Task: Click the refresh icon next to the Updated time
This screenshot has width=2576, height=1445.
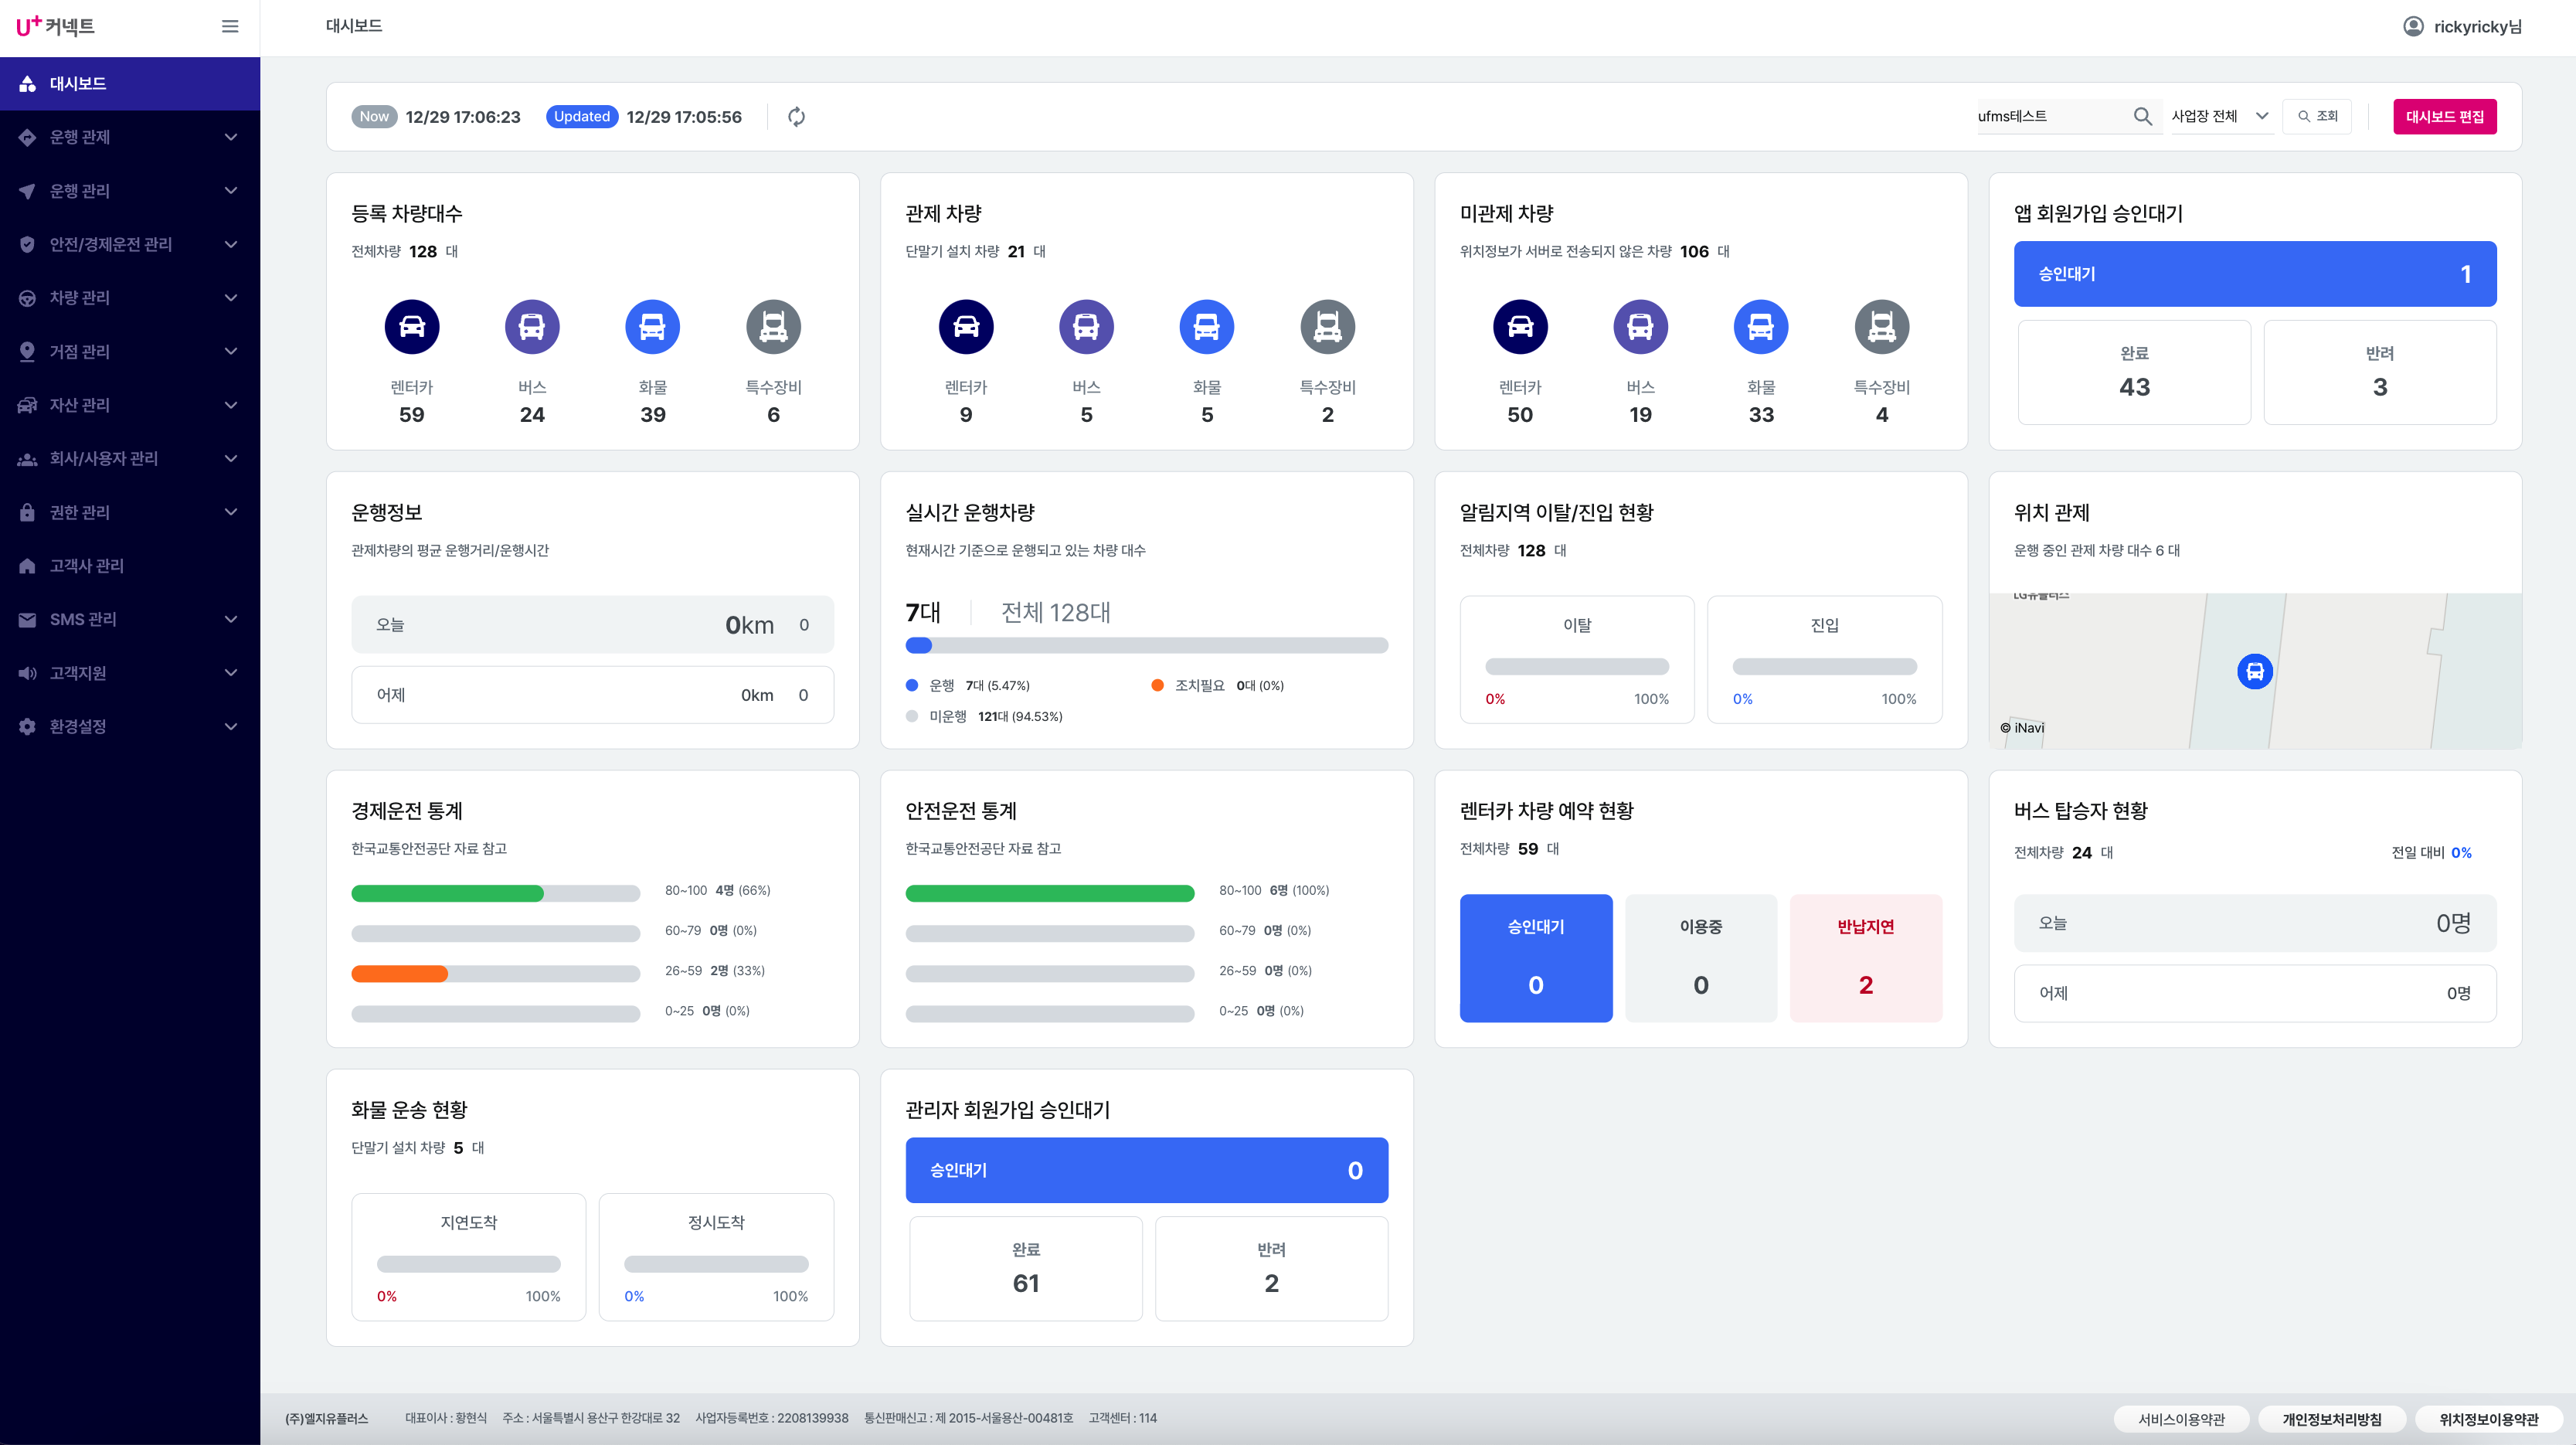Action: tap(796, 117)
